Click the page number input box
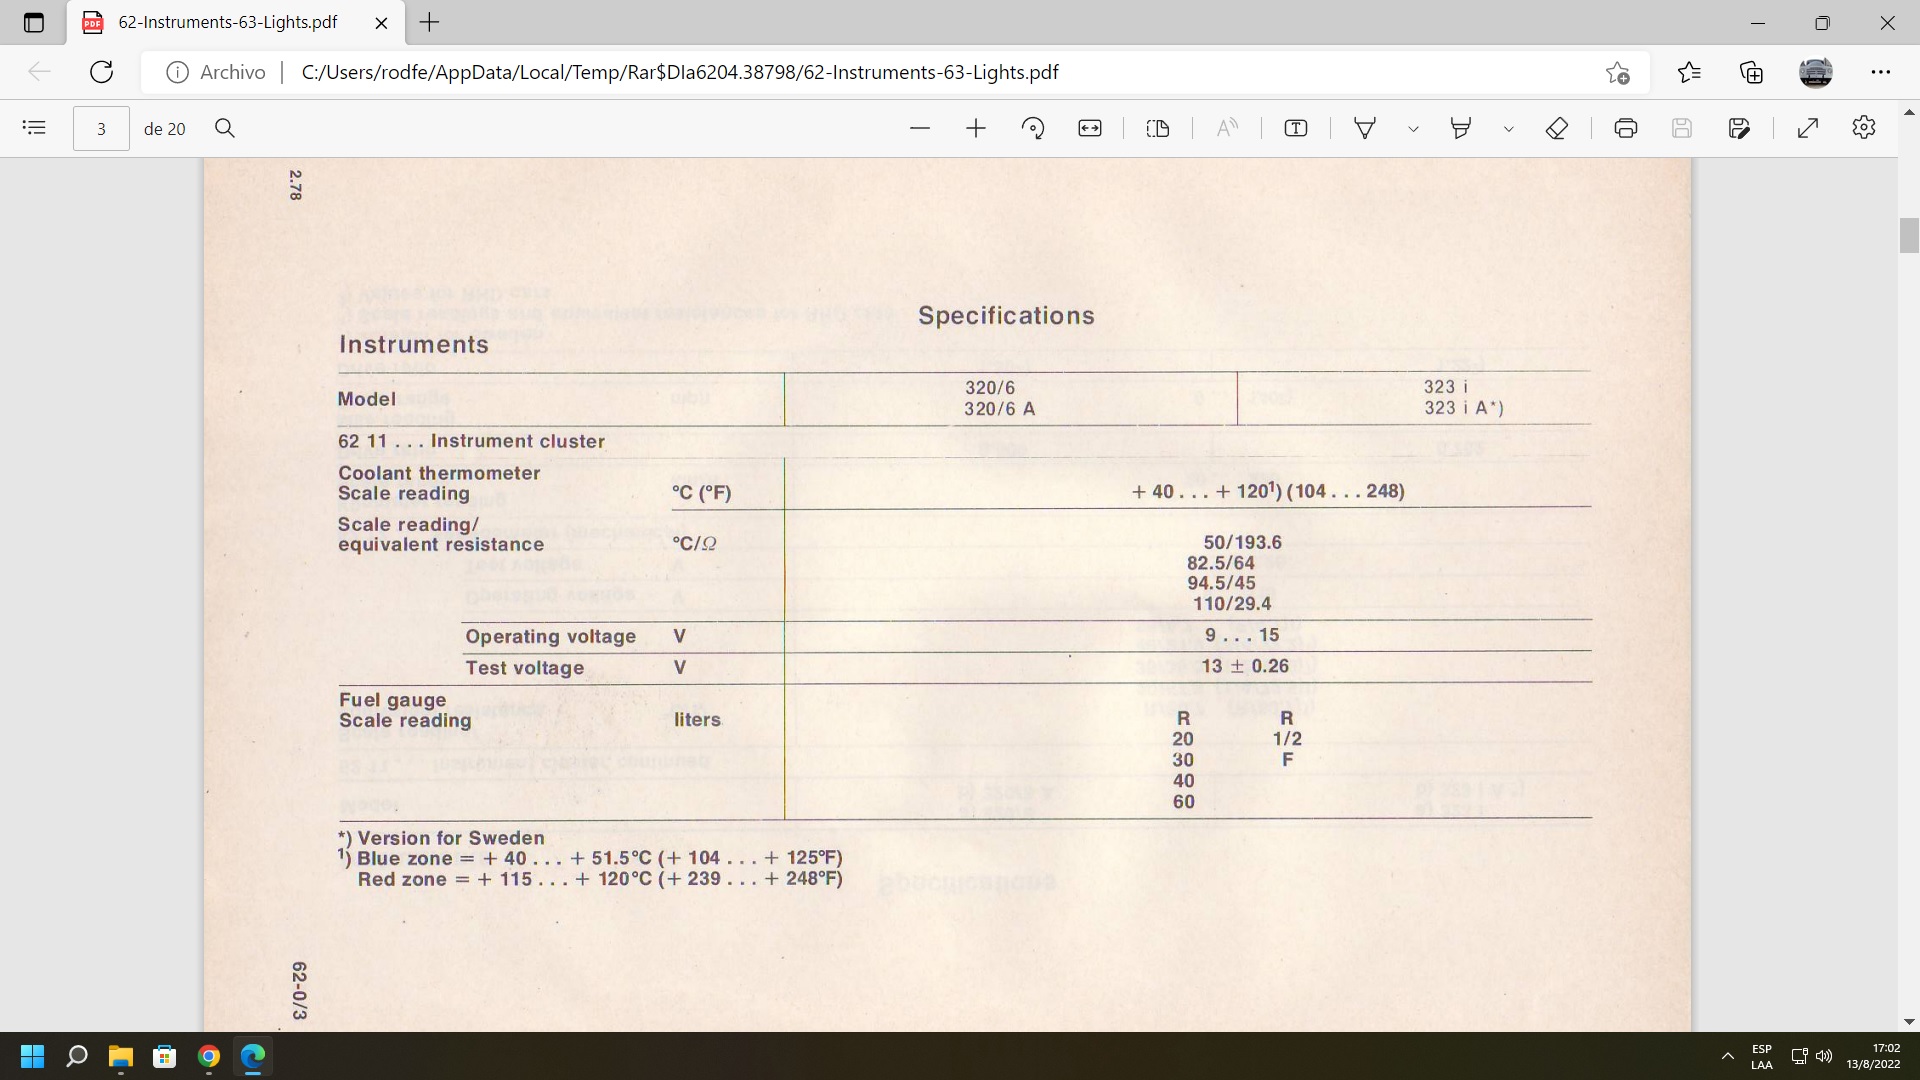Image resolution: width=1920 pixels, height=1080 pixels. click(x=101, y=129)
